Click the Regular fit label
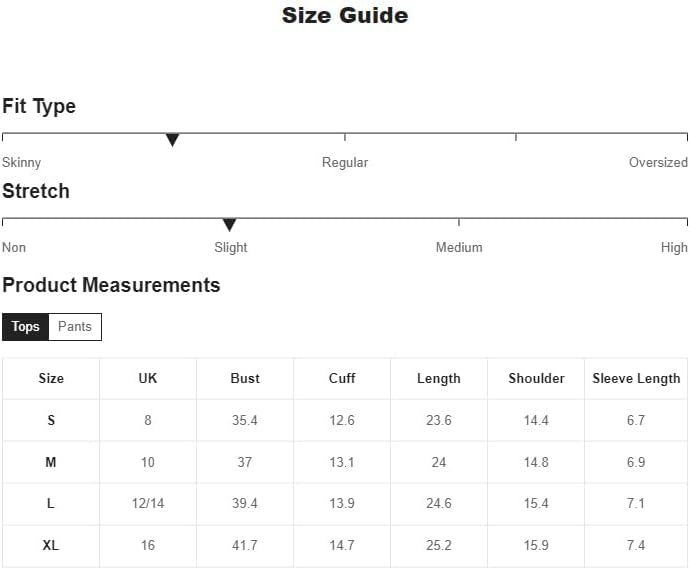Screen dimensions: 690x570 point(345,162)
